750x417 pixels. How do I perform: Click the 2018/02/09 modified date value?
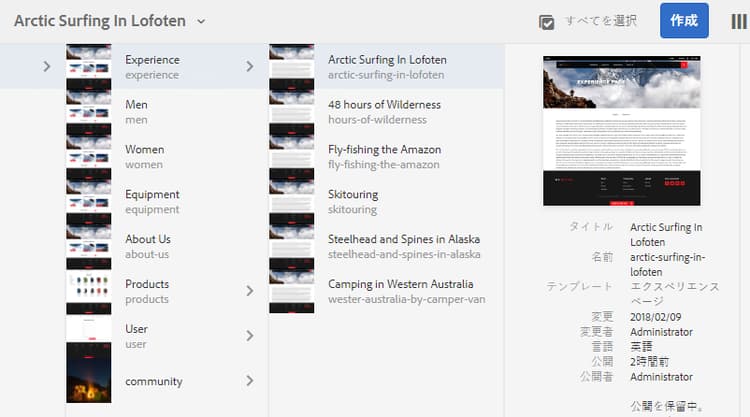(655, 317)
